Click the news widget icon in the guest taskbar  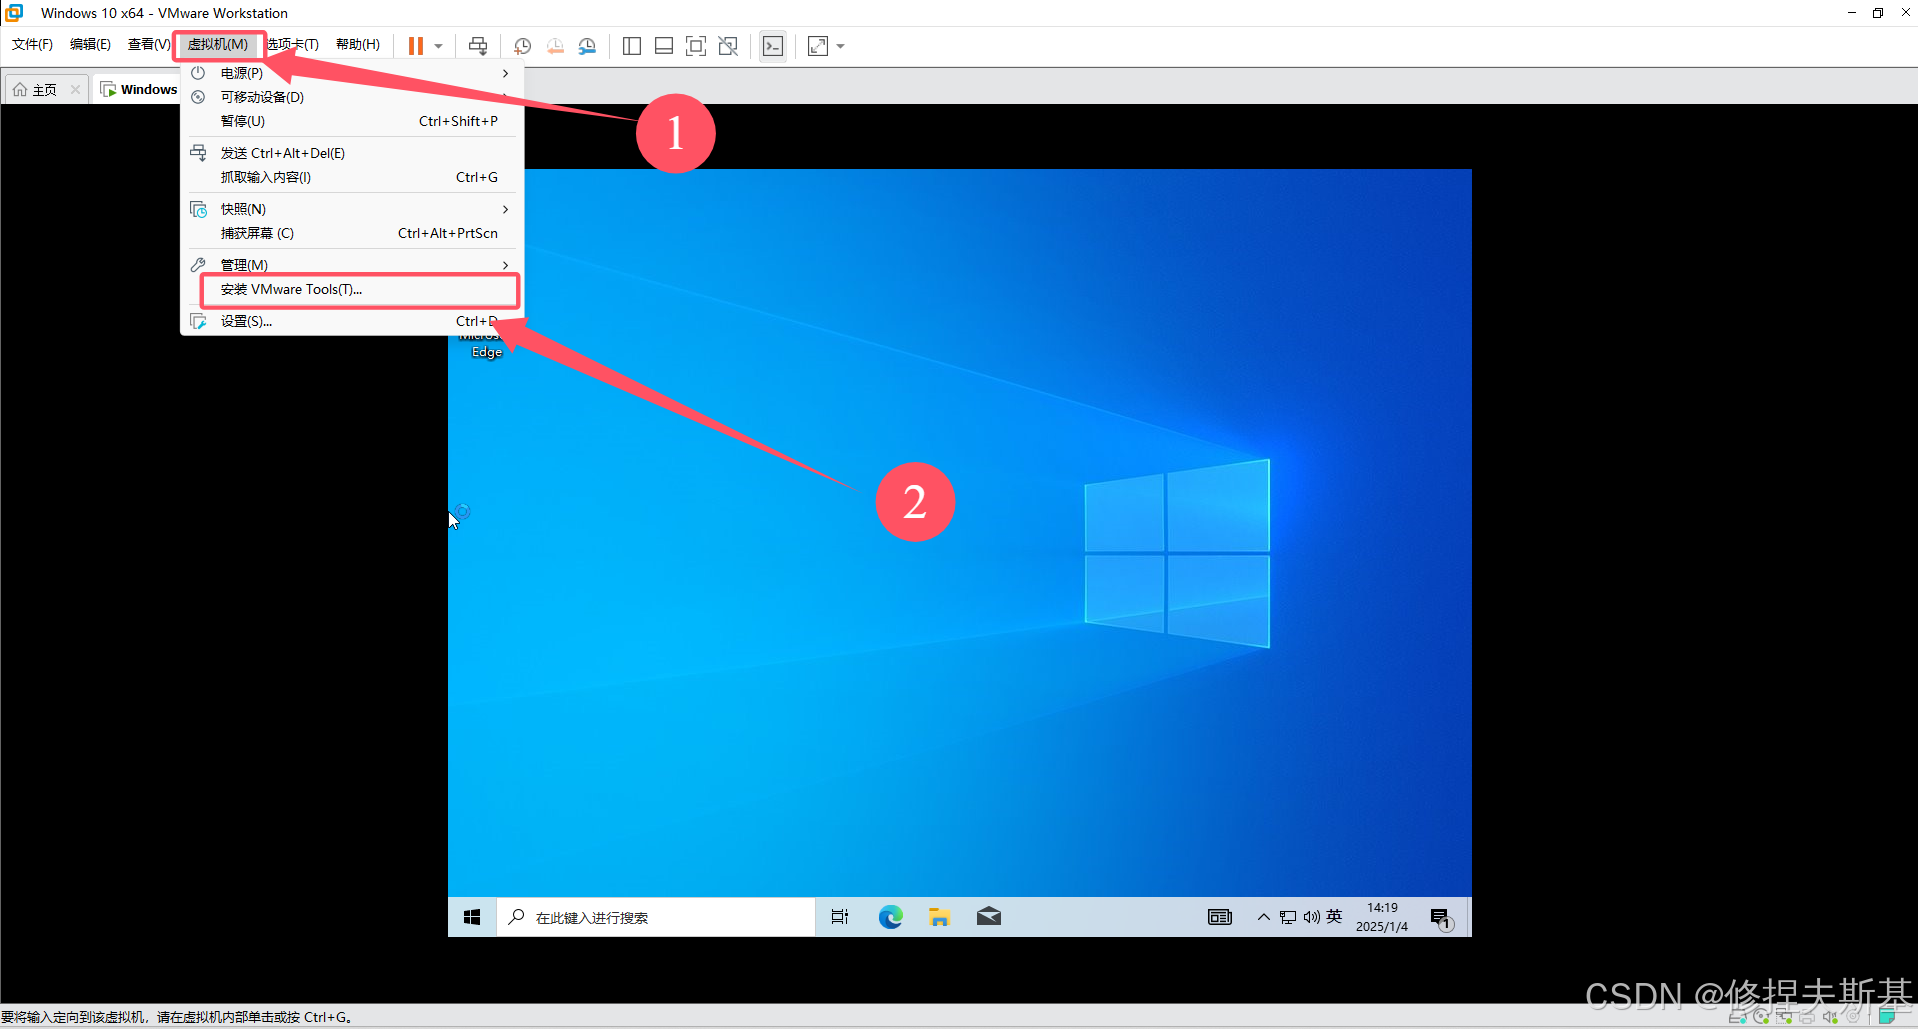(x=1220, y=917)
